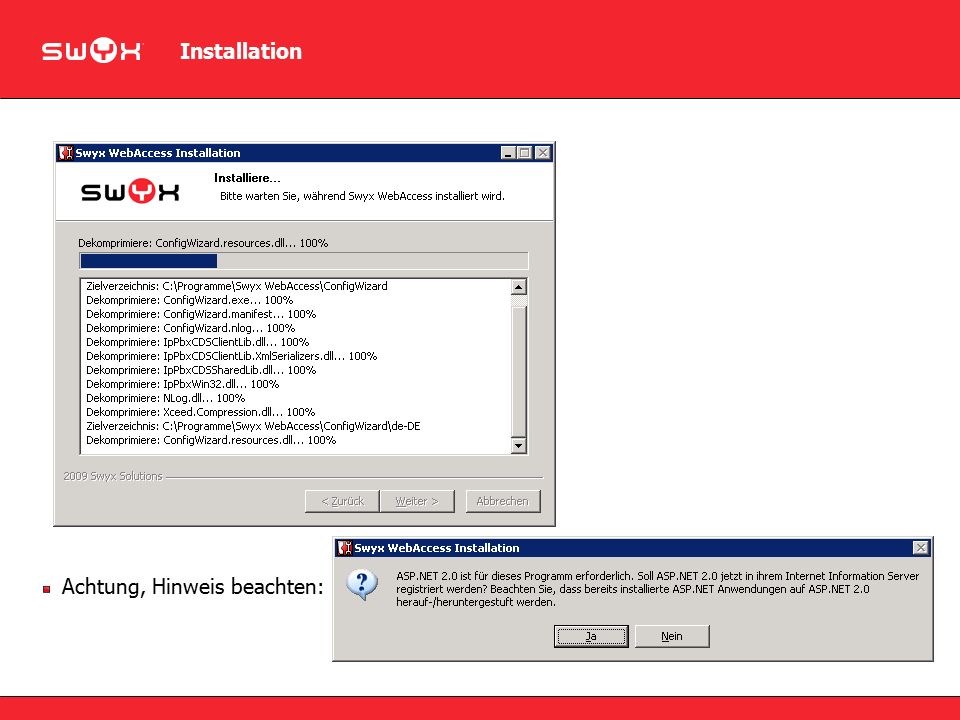Click the Ja button in ASP.NET dialog
The width and height of the screenshot is (960, 720).
coord(591,636)
